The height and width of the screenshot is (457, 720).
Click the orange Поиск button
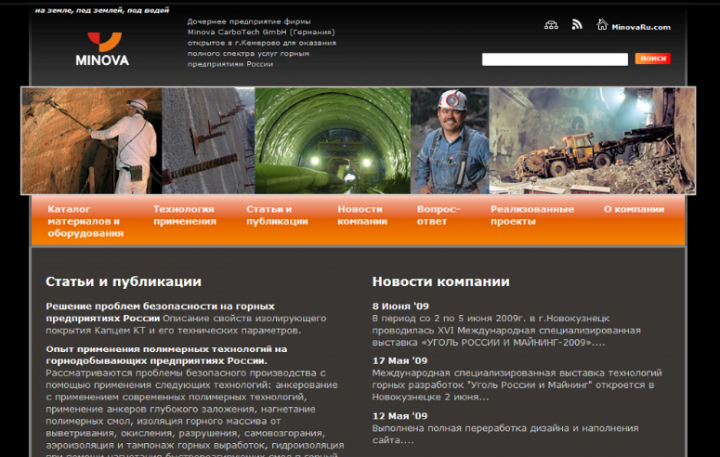tap(652, 58)
